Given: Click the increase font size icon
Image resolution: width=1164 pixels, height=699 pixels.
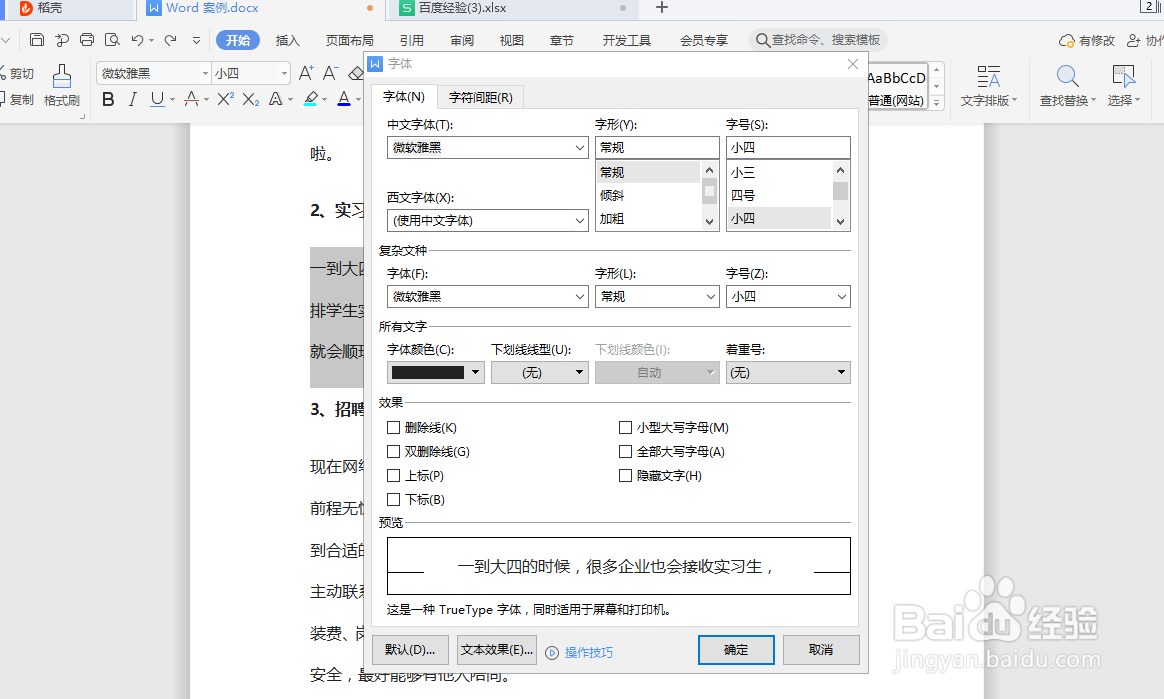Looking at the screenshot, I should 305,73.
